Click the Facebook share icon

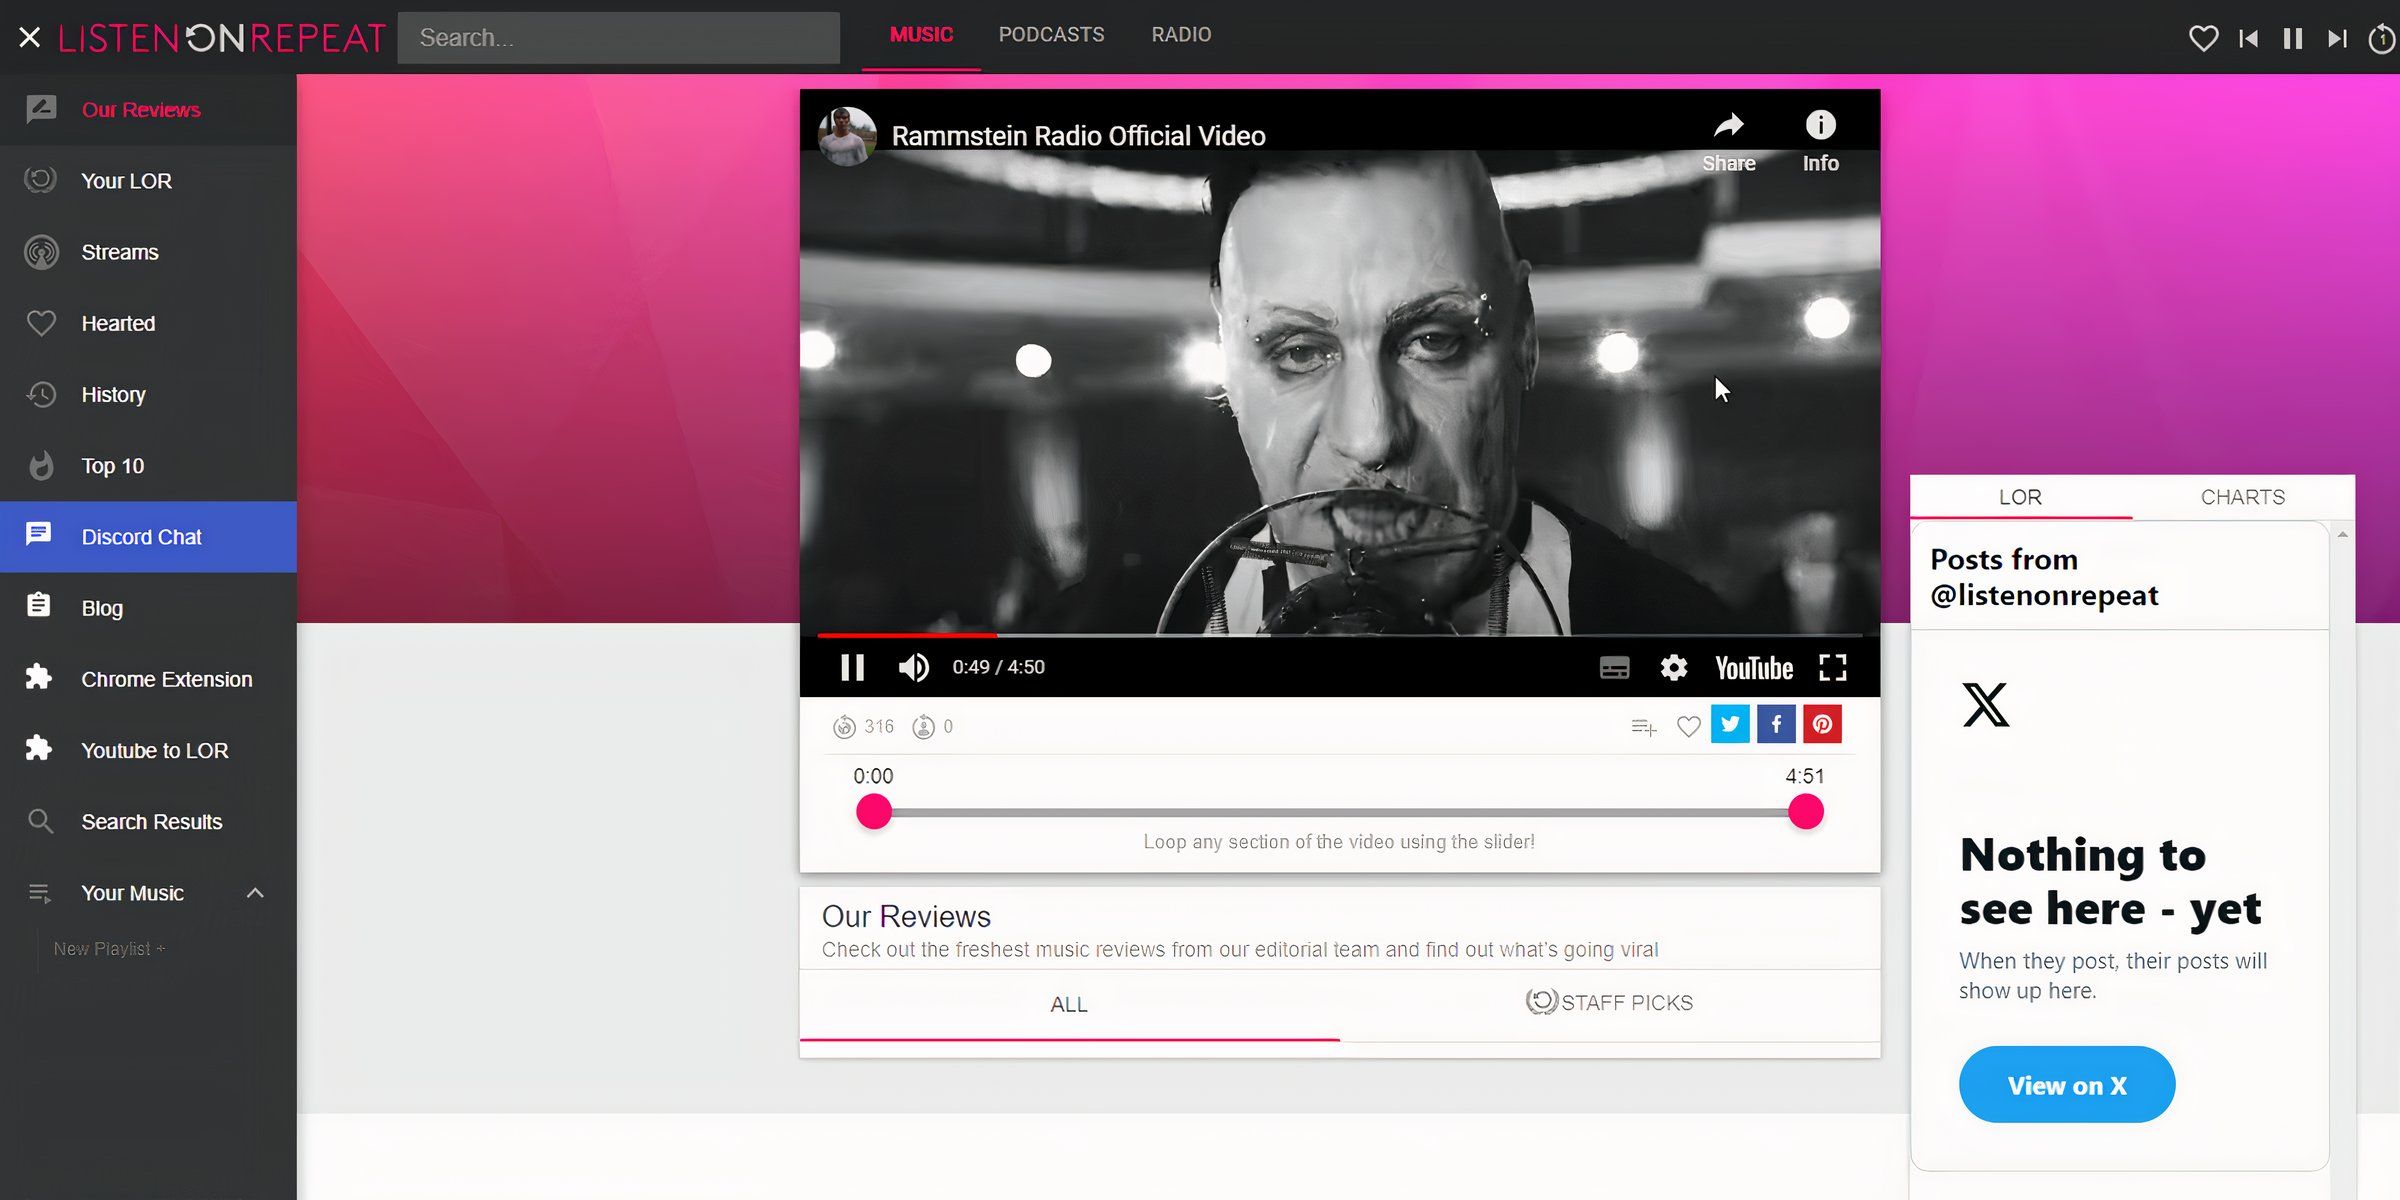coord(1777,724)
